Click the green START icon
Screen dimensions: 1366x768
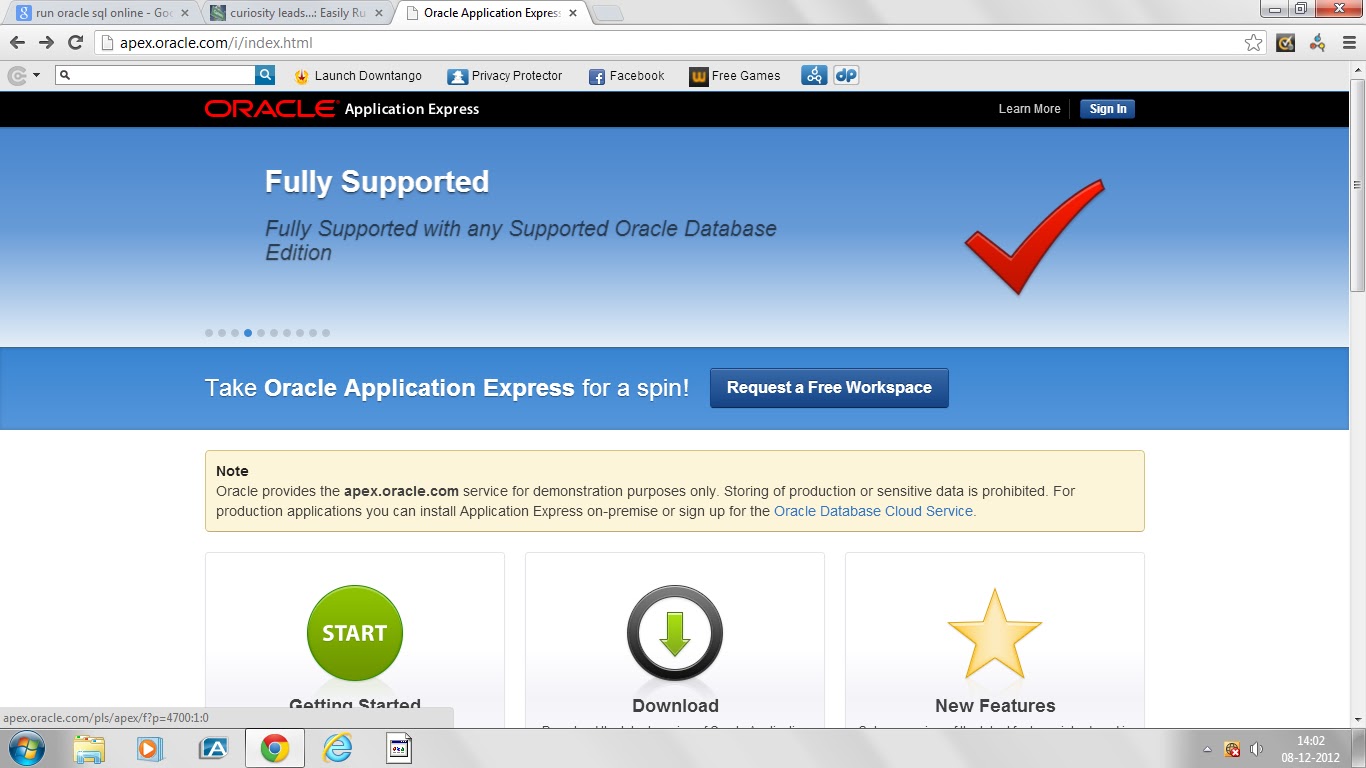tap(355, 633)
